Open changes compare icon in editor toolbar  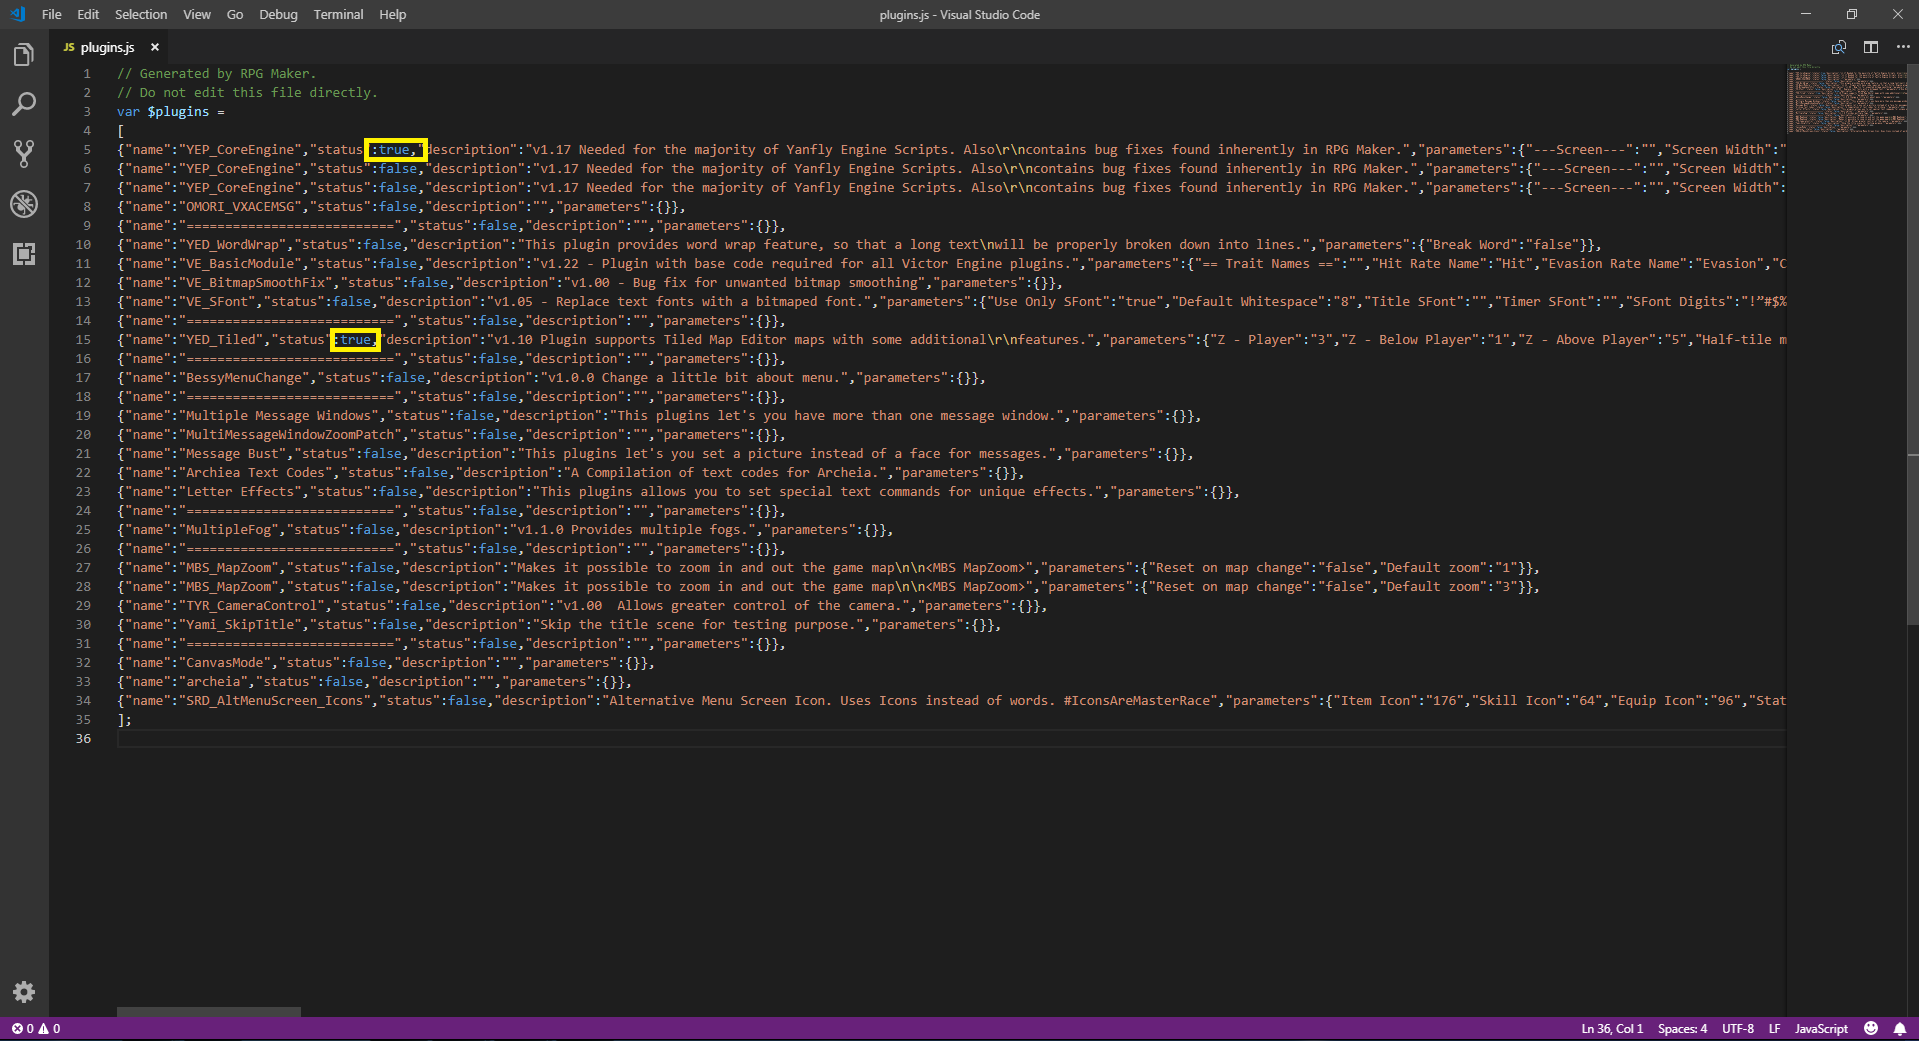point(1838,47)
